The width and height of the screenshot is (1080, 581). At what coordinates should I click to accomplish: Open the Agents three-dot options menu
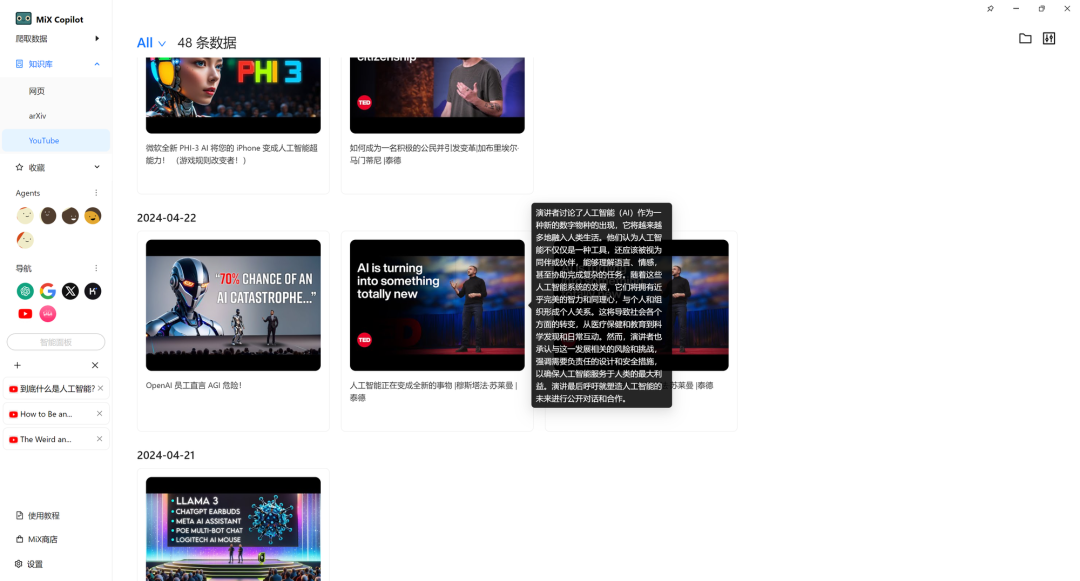tap(96, 193)
